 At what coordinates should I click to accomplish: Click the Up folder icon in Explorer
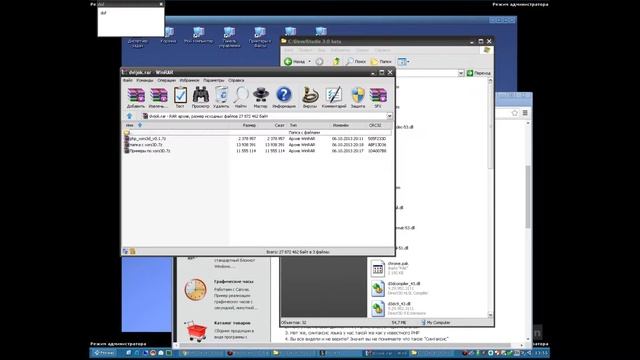click(336, 62)
